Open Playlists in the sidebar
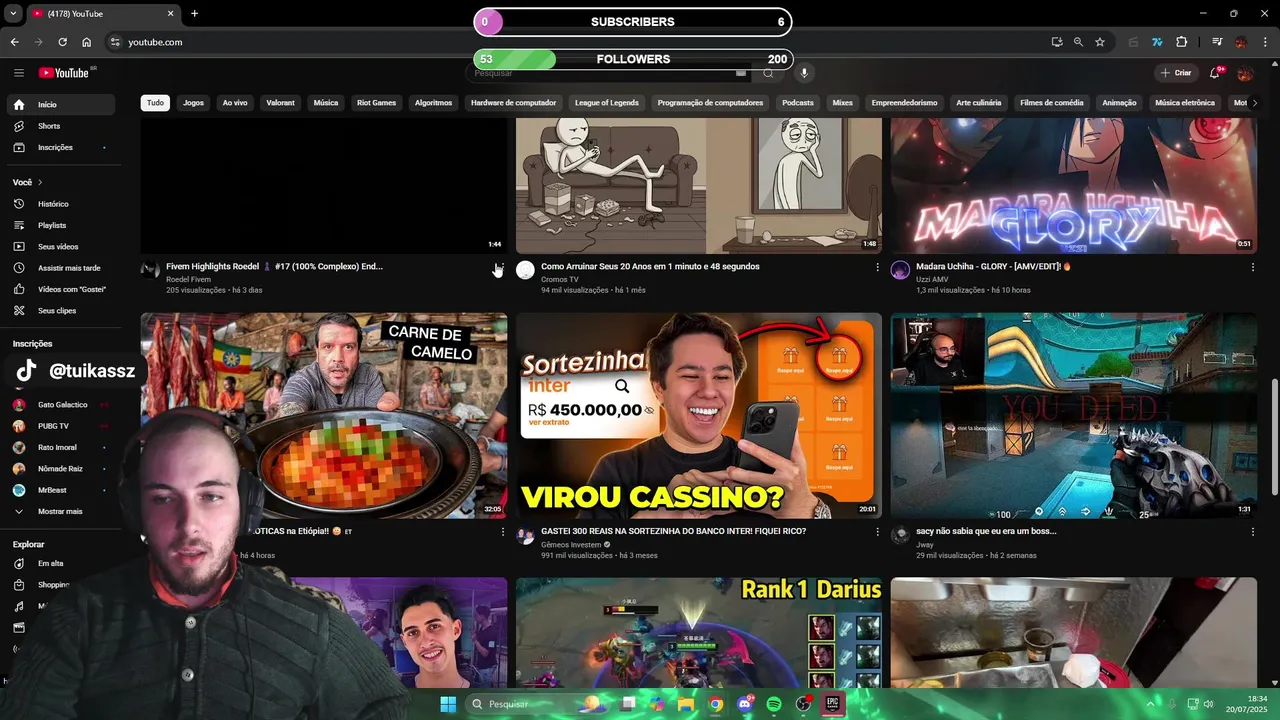Screen dimensions: 1280x720 coord(60,225)
